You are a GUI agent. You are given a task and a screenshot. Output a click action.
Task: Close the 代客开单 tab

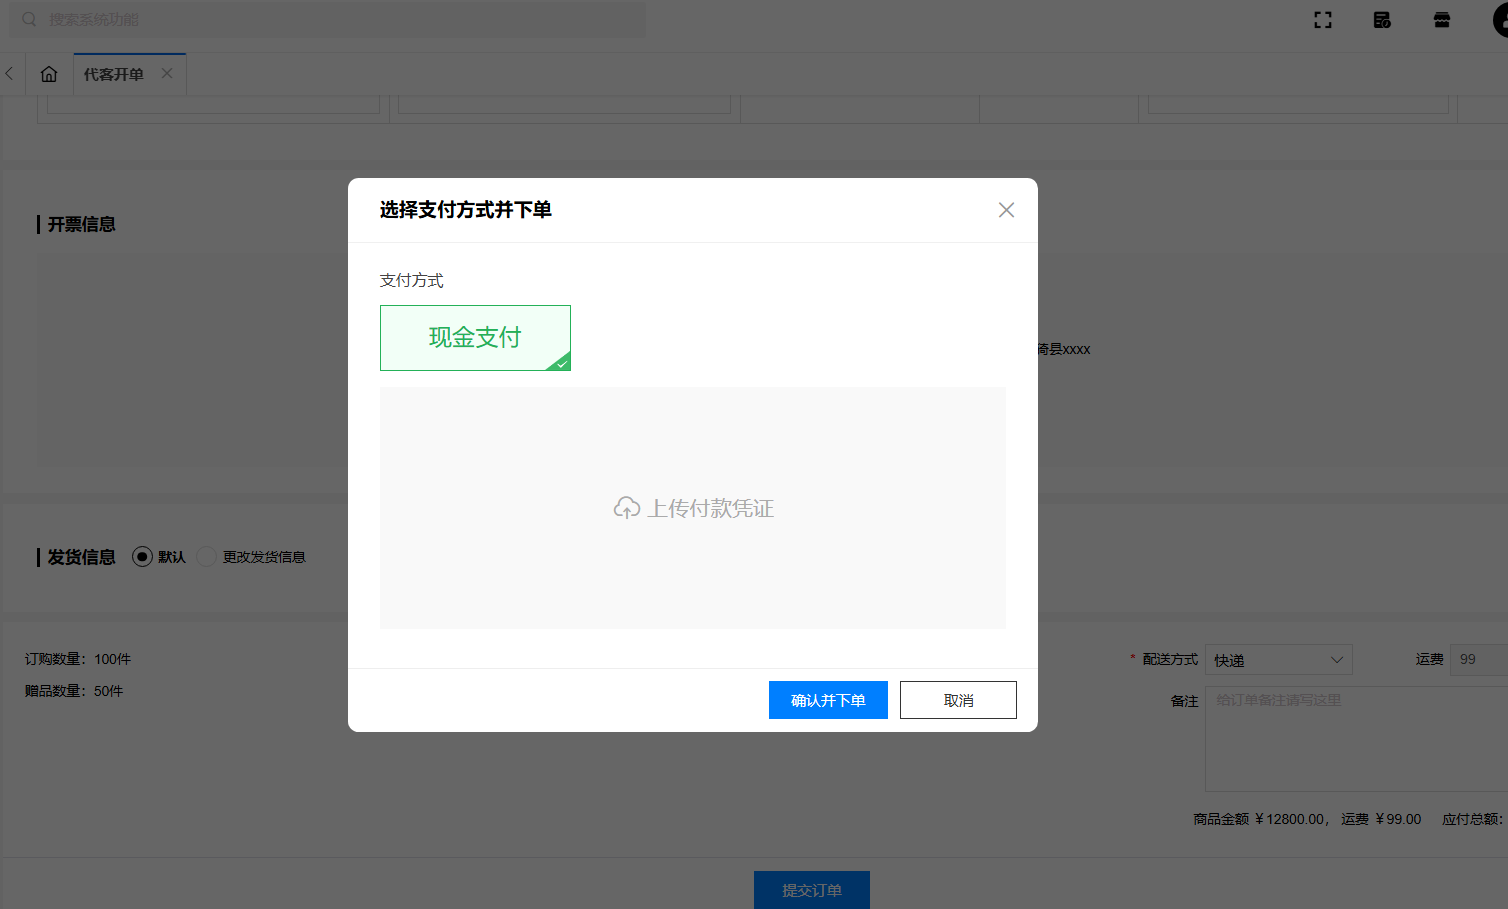pyautogui.click(x=167, y=73)
